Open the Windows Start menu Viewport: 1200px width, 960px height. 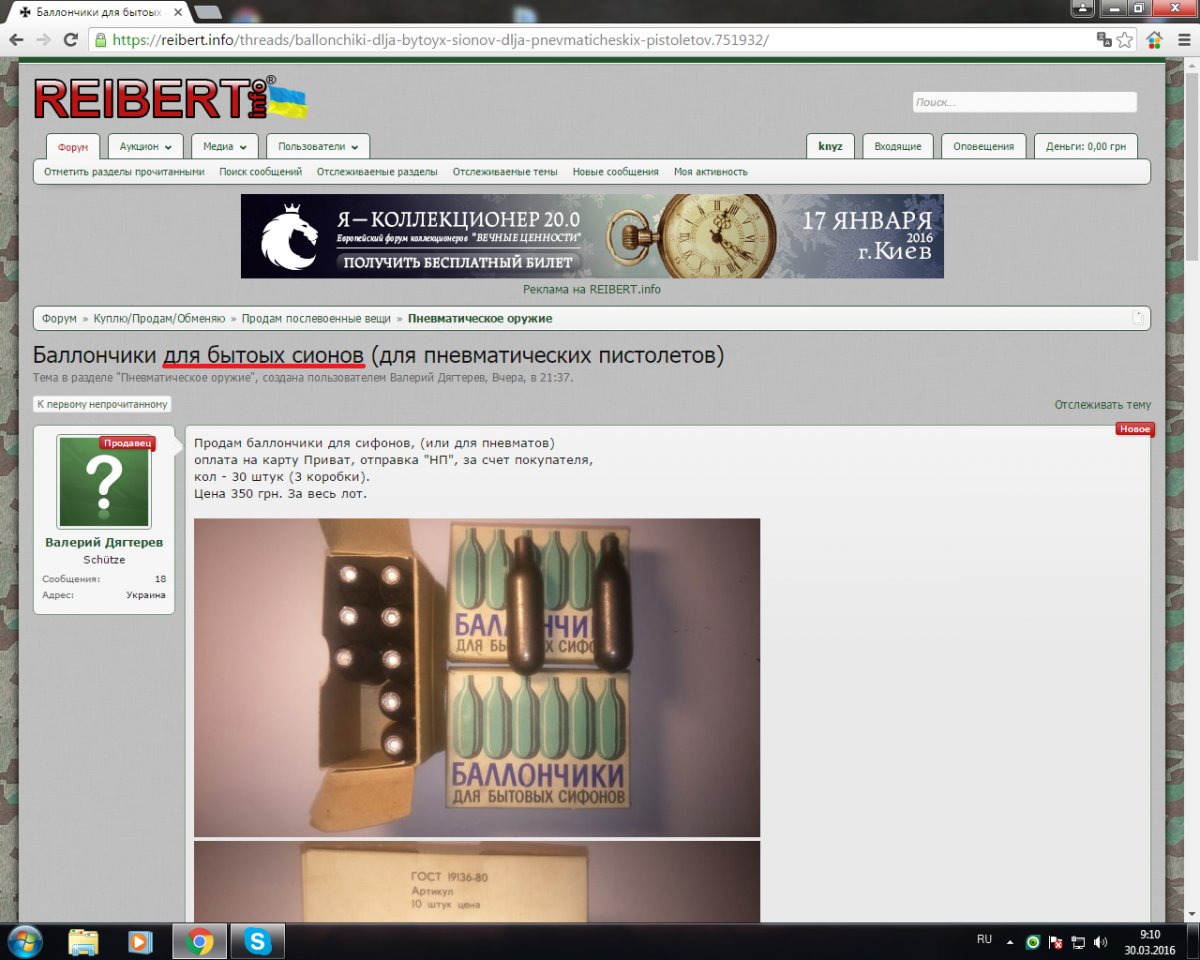point(24,941)
